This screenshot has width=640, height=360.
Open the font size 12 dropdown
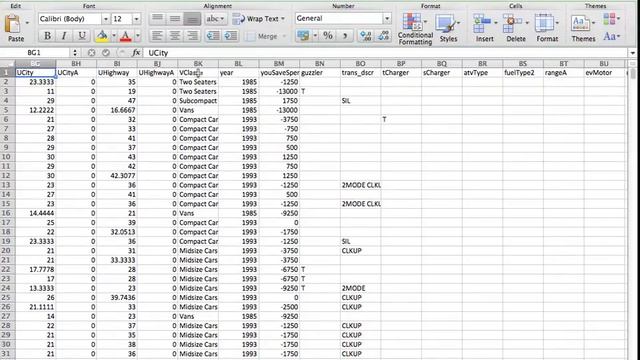point(136,19)
